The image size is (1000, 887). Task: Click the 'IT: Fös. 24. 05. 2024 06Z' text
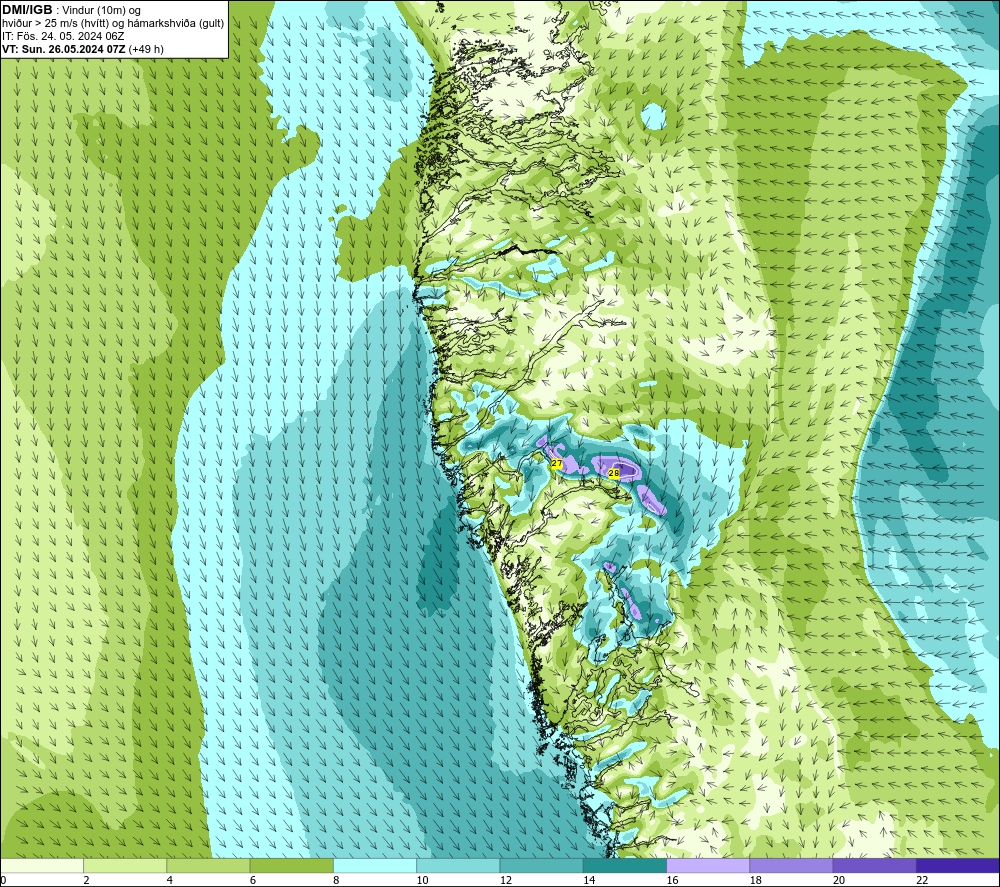(x=63, y=36)
